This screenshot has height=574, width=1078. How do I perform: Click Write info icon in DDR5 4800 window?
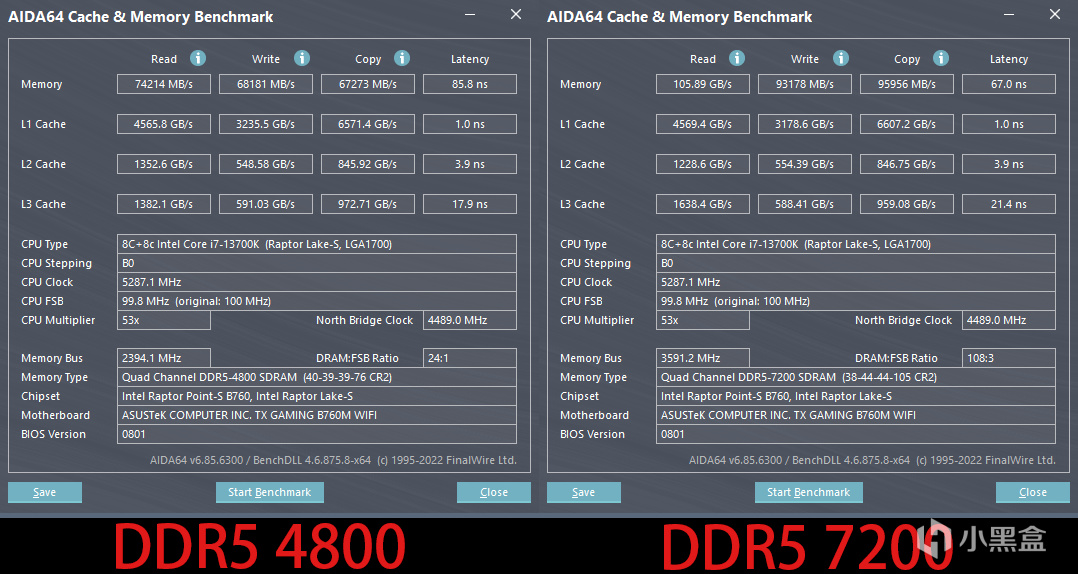pyautogui.click(x=302, y=58)
